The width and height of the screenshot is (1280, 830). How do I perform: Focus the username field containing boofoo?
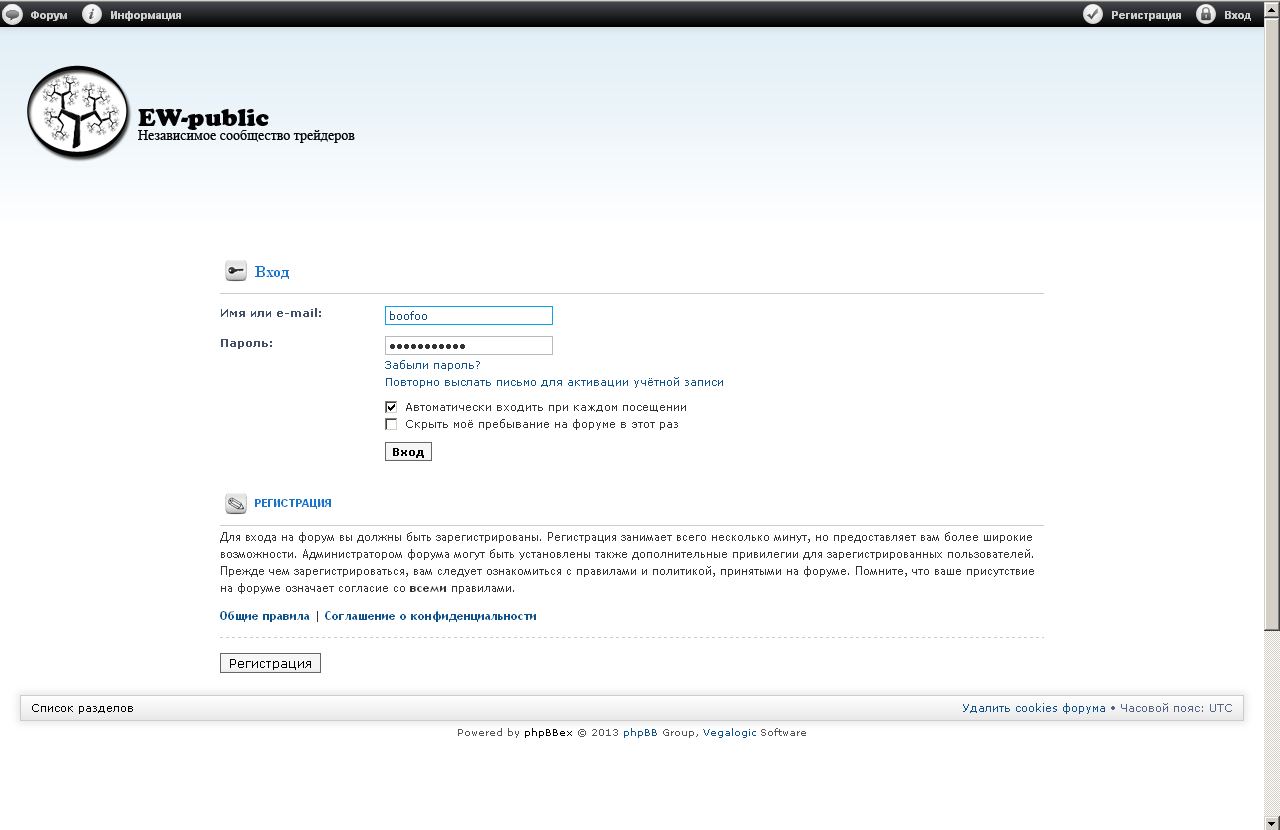468,316
